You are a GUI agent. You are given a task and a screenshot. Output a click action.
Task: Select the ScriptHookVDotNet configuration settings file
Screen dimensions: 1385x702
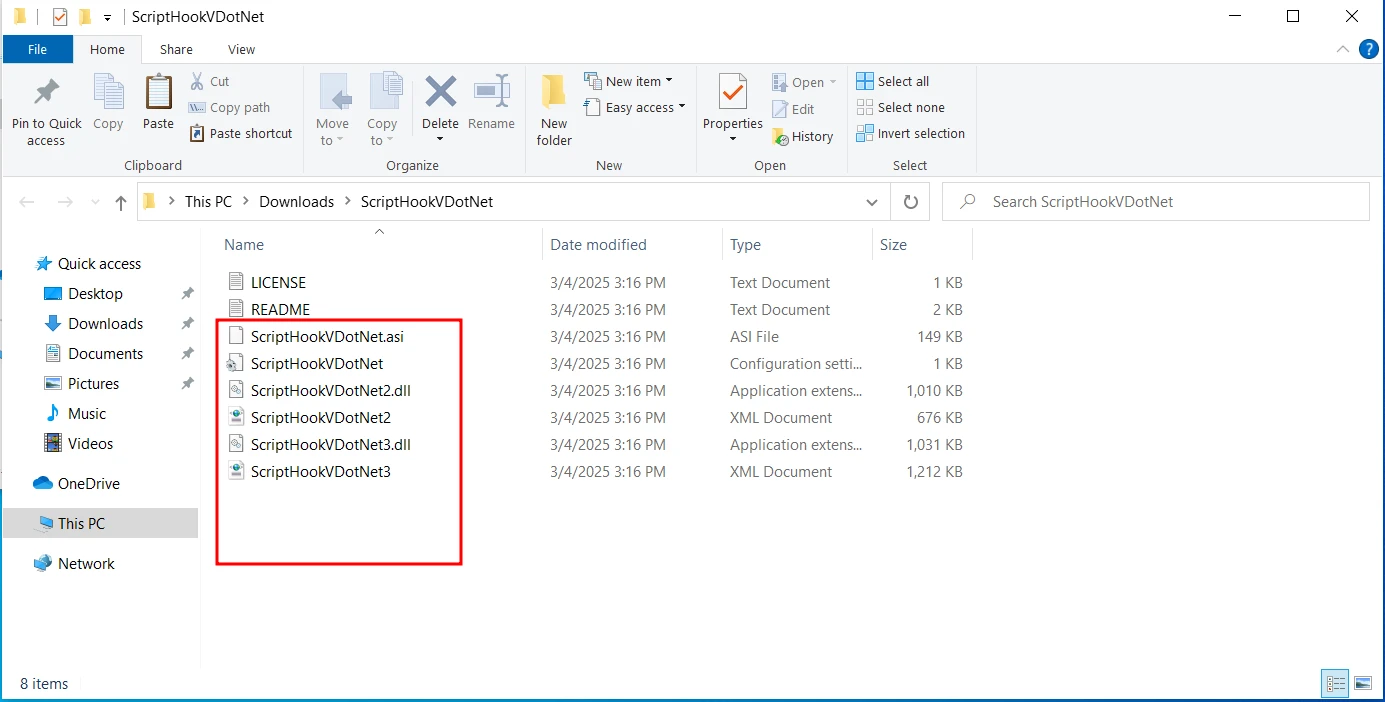pyautogui.click(x=317, y=364)
